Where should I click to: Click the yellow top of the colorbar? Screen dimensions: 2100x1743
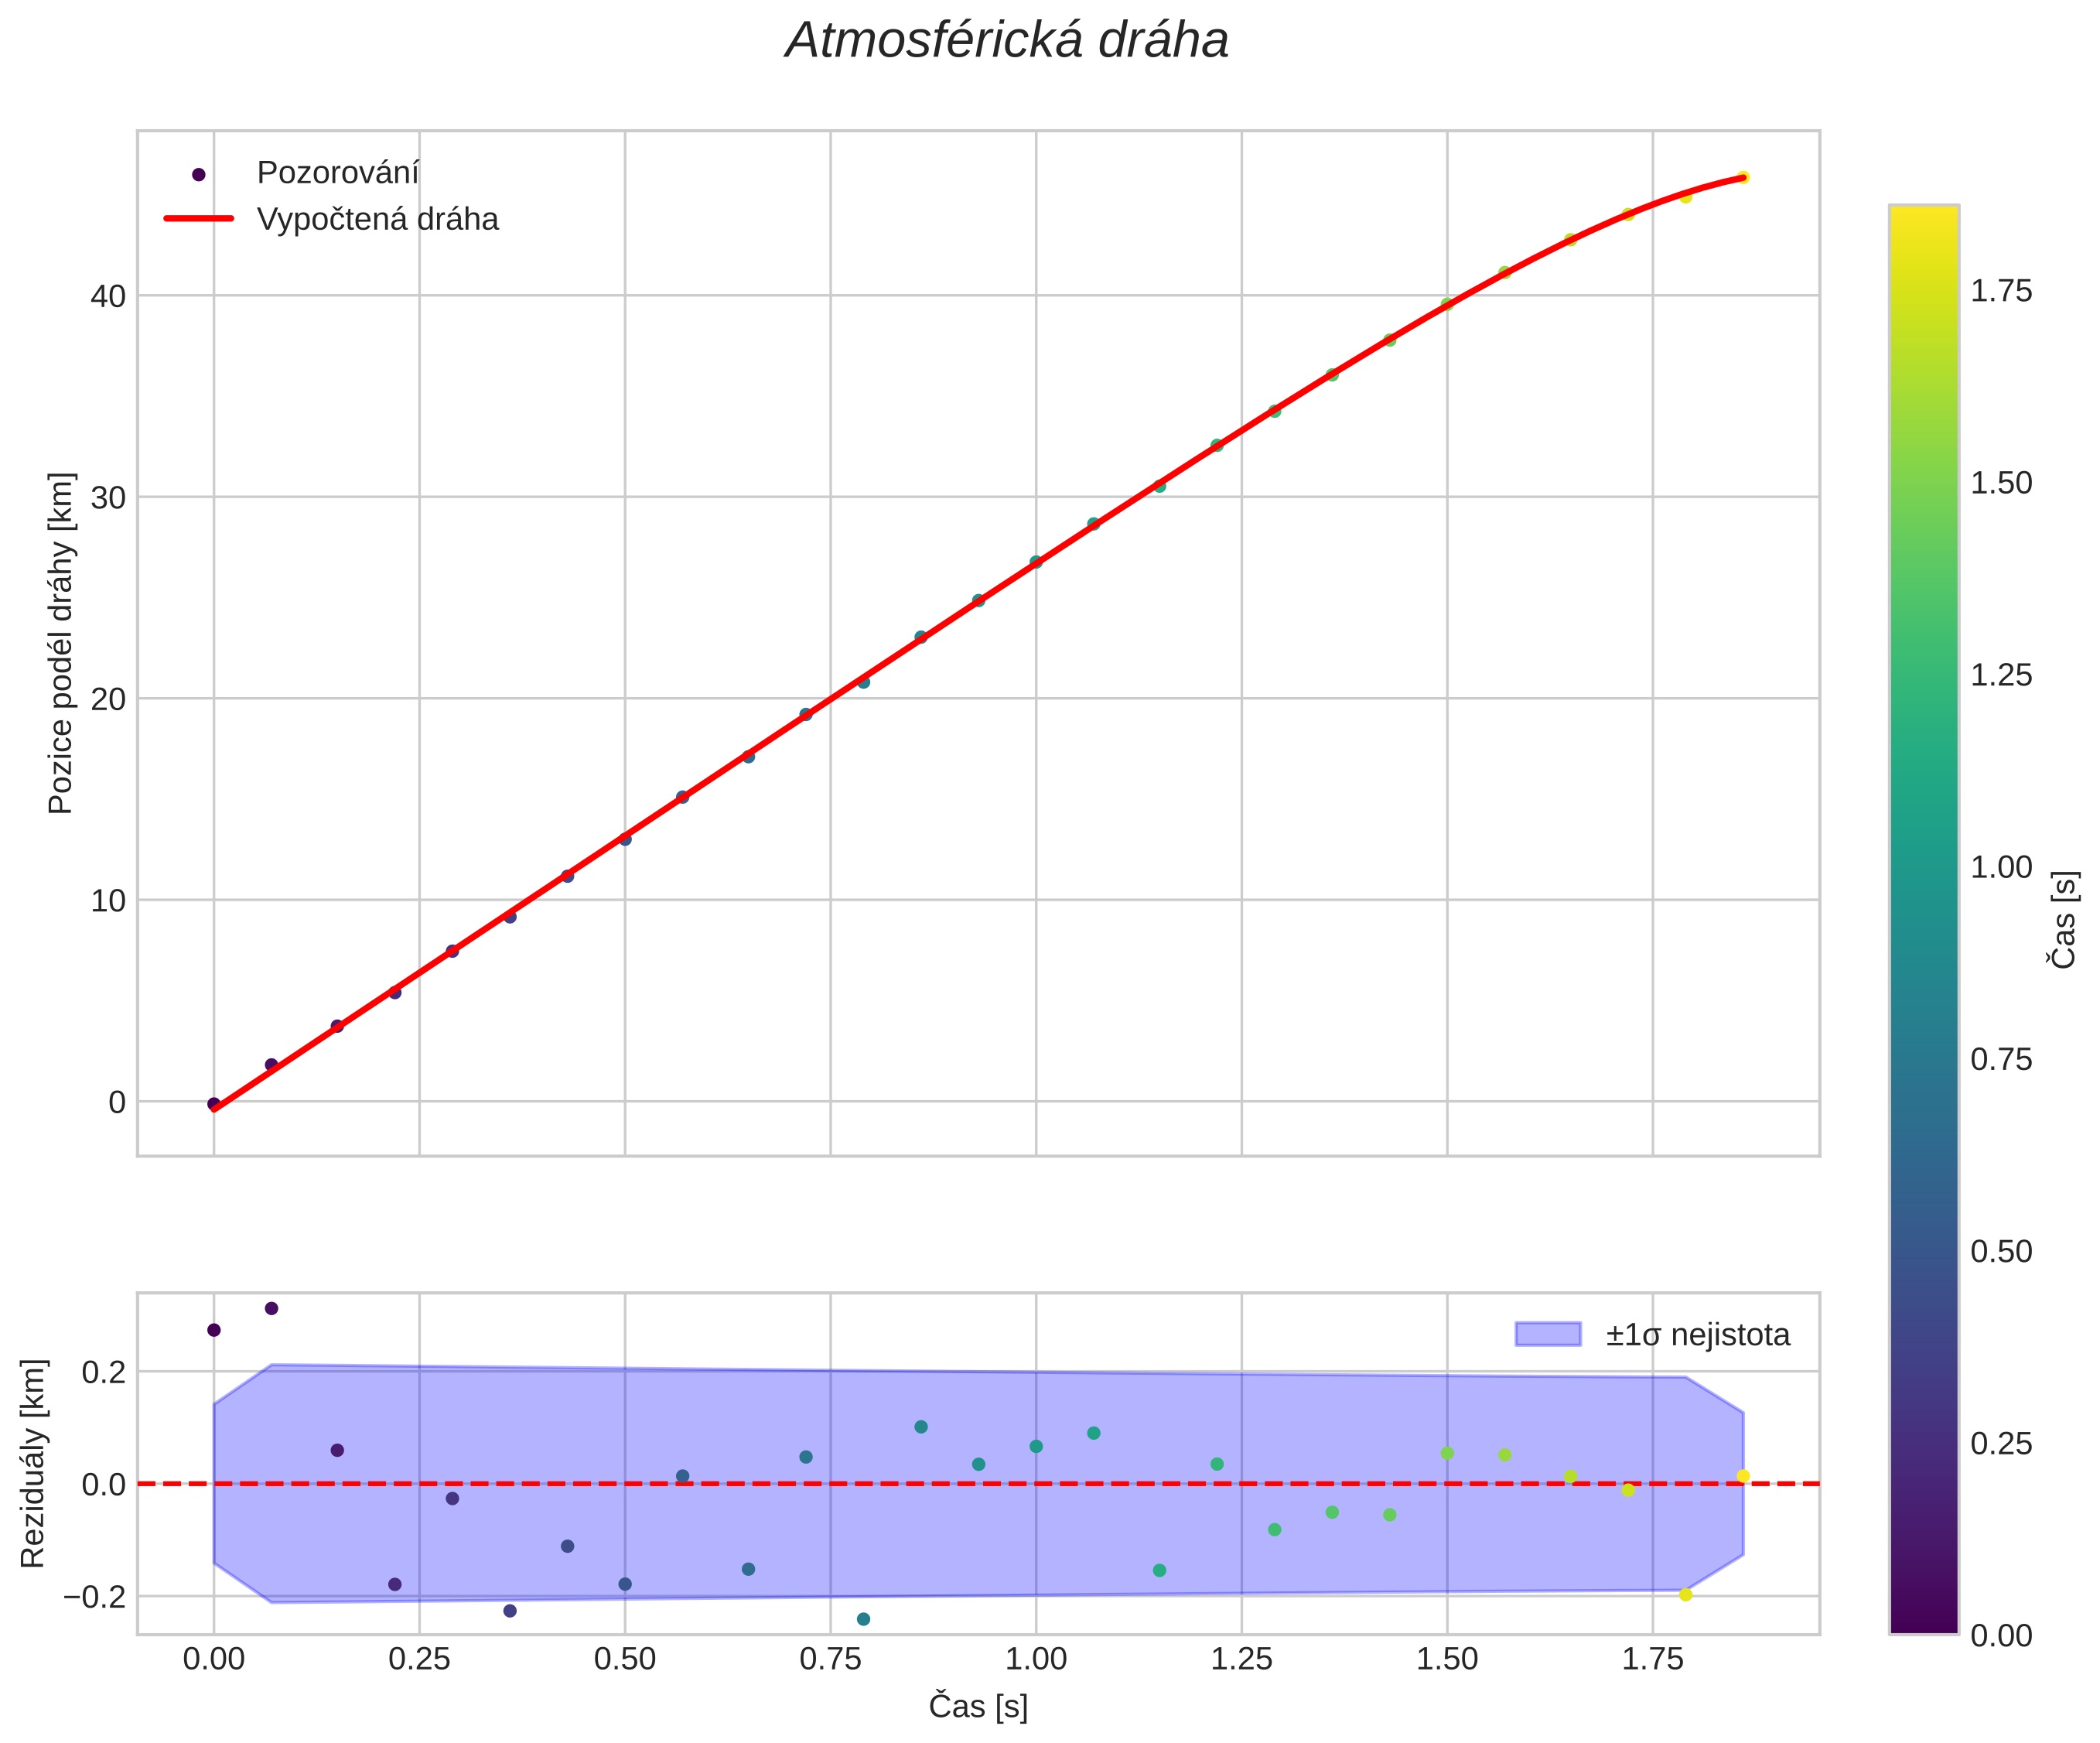point(1923,215)
